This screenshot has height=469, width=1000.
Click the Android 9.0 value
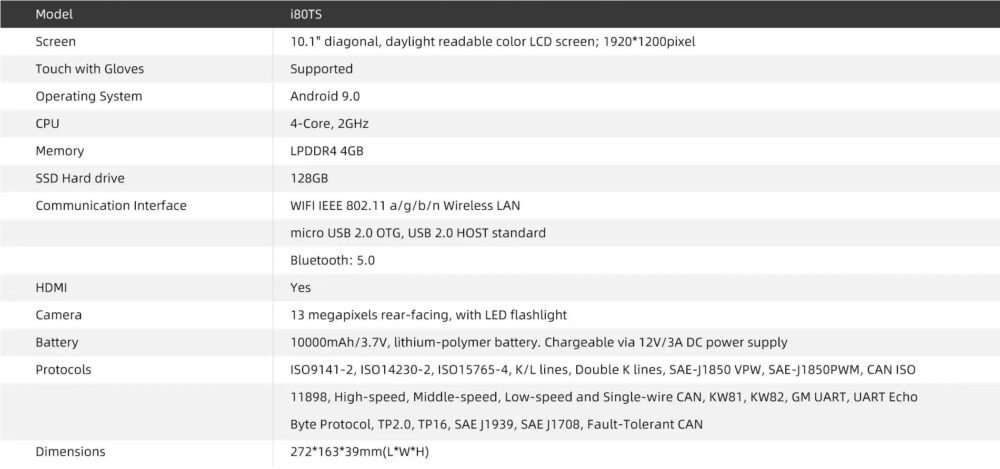[x=324, y=96]
